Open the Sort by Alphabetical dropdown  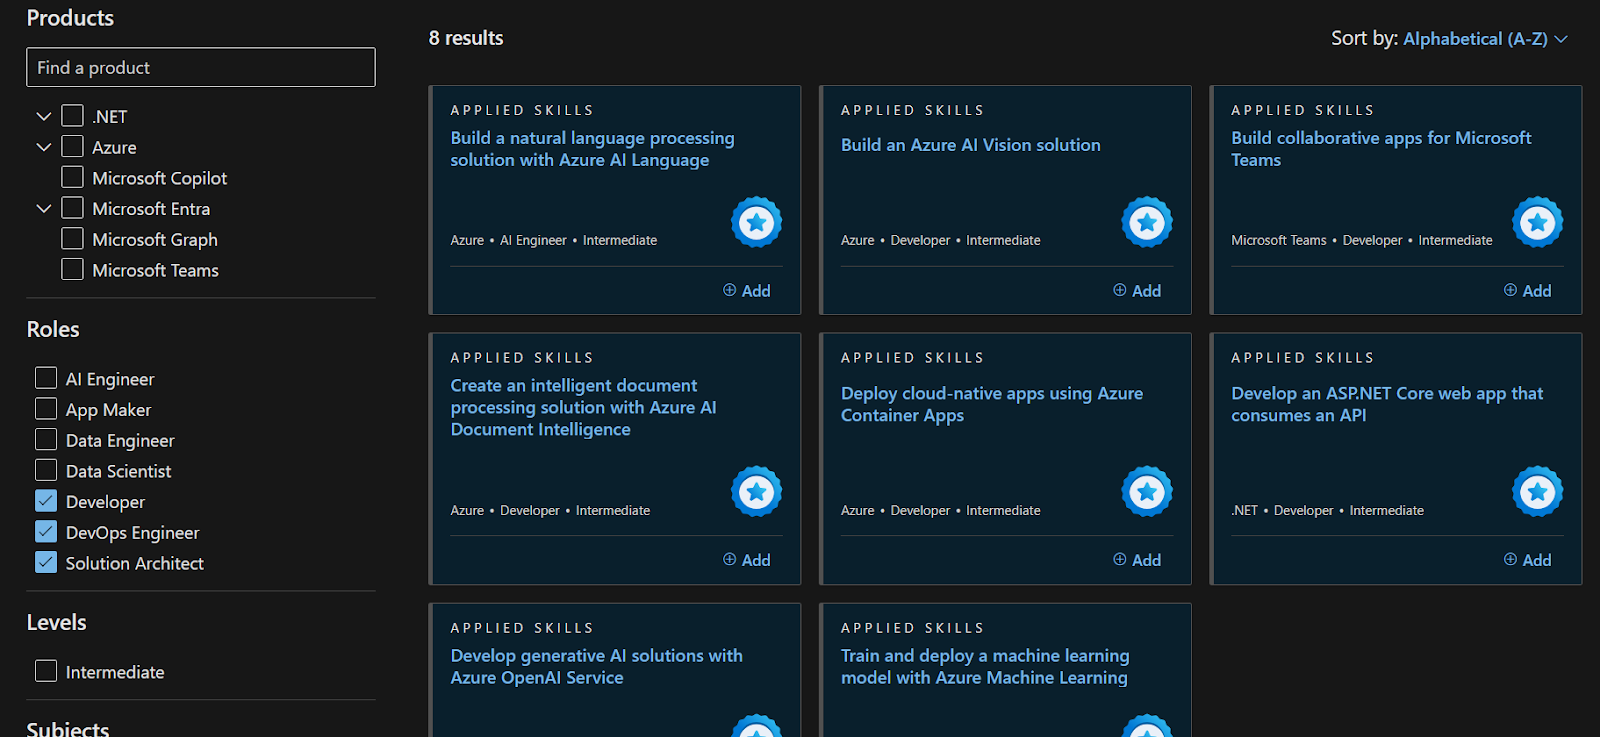[1485, 39]
